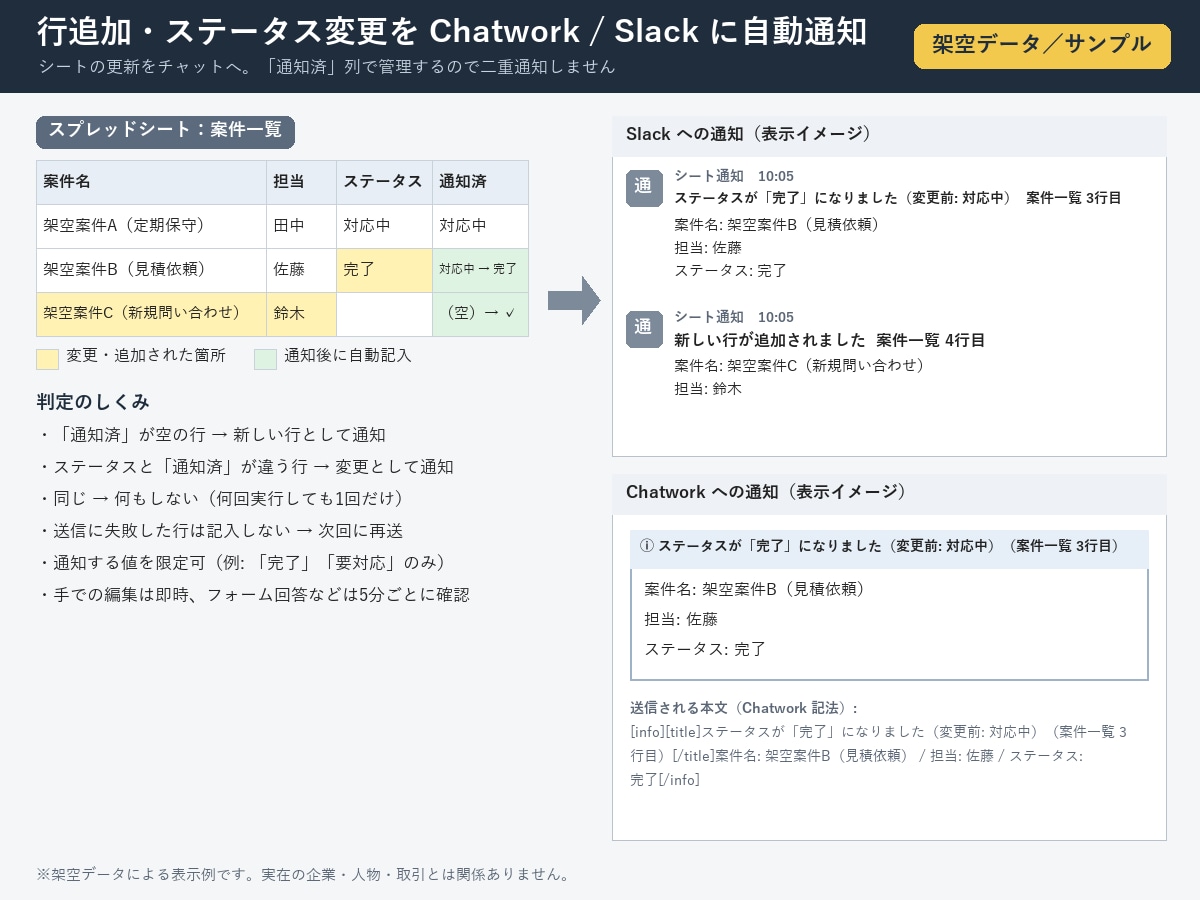
Task: Click the スプレッドシート:案件一覧 label
Action: click(166, 132)
